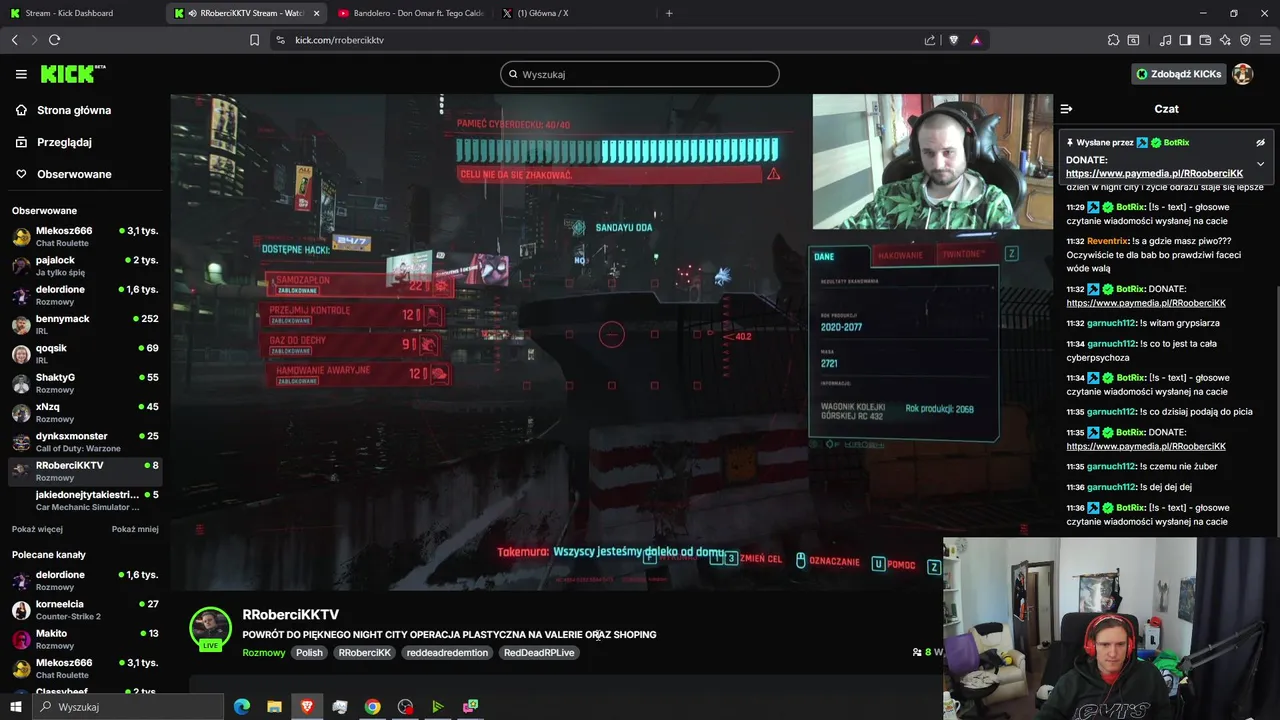
Task: Open followed channel ShaktyG
Action: pyautogui.click(x=85, y=383)
